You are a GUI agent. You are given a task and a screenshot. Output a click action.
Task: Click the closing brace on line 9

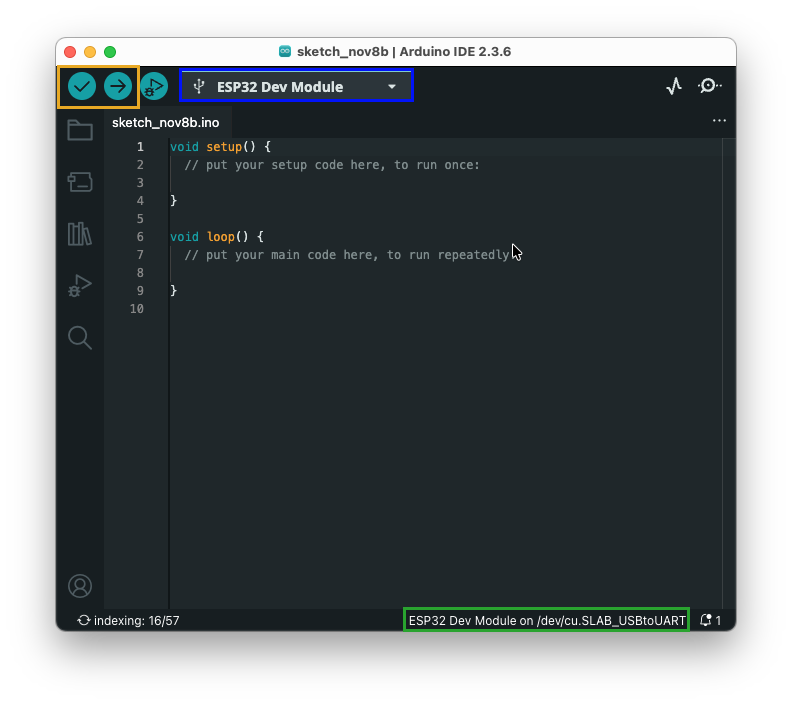(x=174, y=291)
